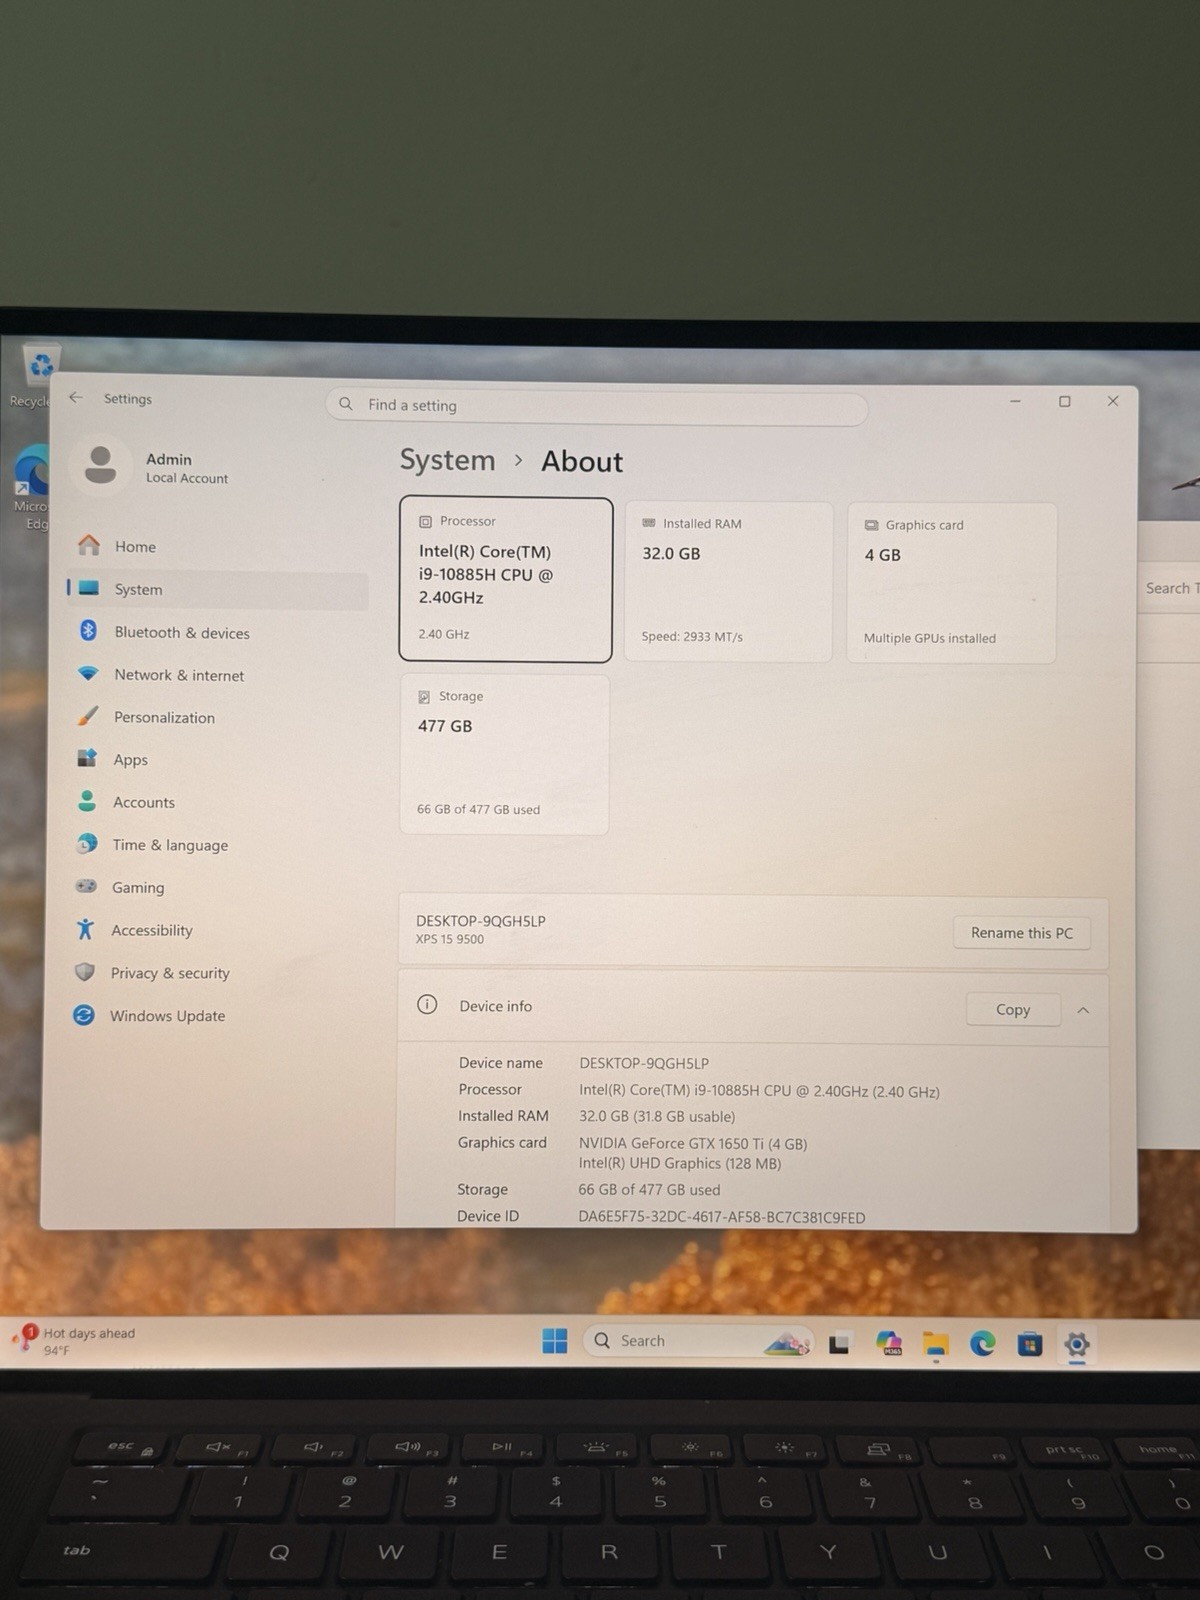Click the game controller icon beside Gaming
Viewport: 1200px width, 1600px height.
(86, 886)
